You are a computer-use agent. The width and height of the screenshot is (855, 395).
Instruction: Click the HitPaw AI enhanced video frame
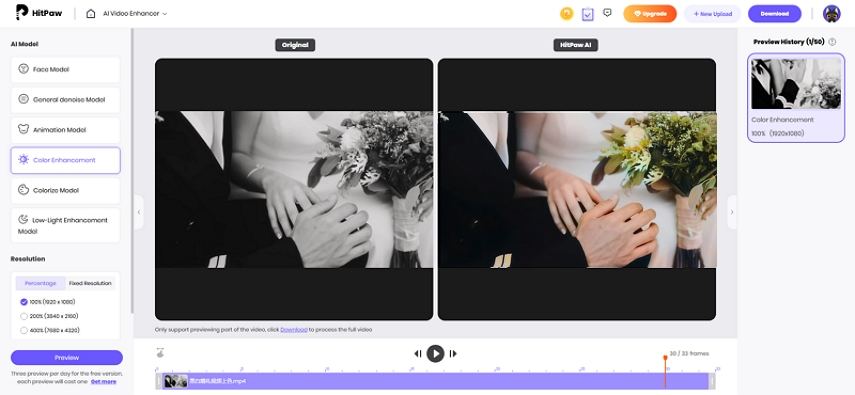[577, 189]
